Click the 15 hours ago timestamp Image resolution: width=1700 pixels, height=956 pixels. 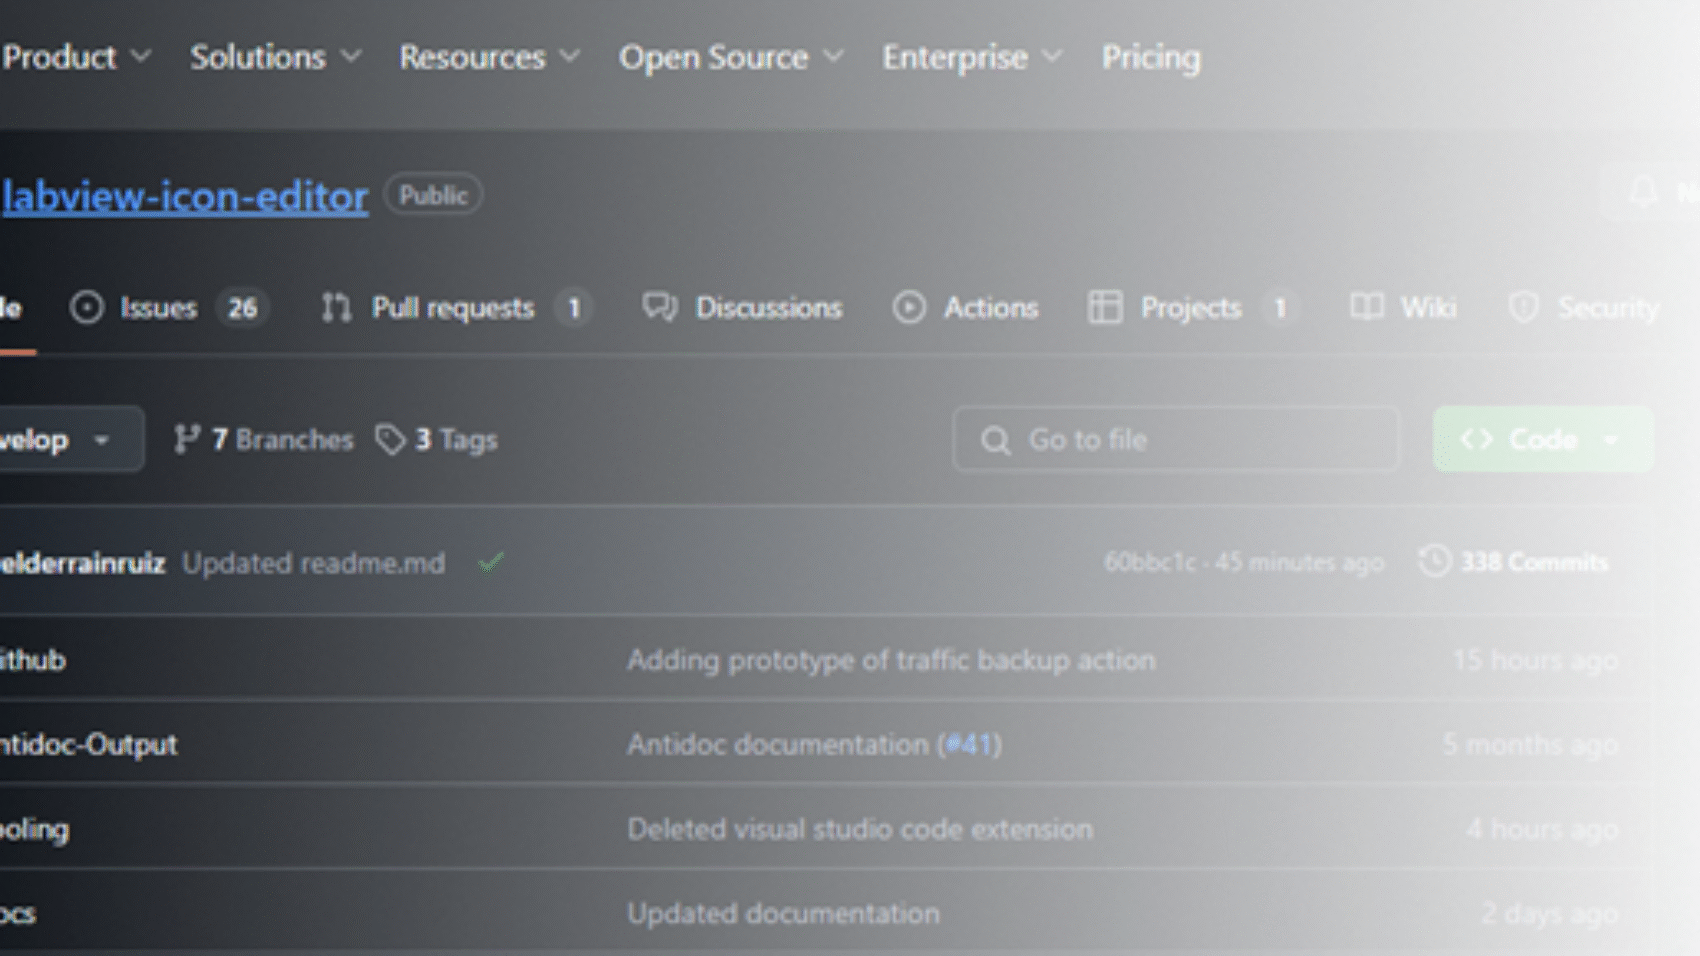pos(1535,660)
